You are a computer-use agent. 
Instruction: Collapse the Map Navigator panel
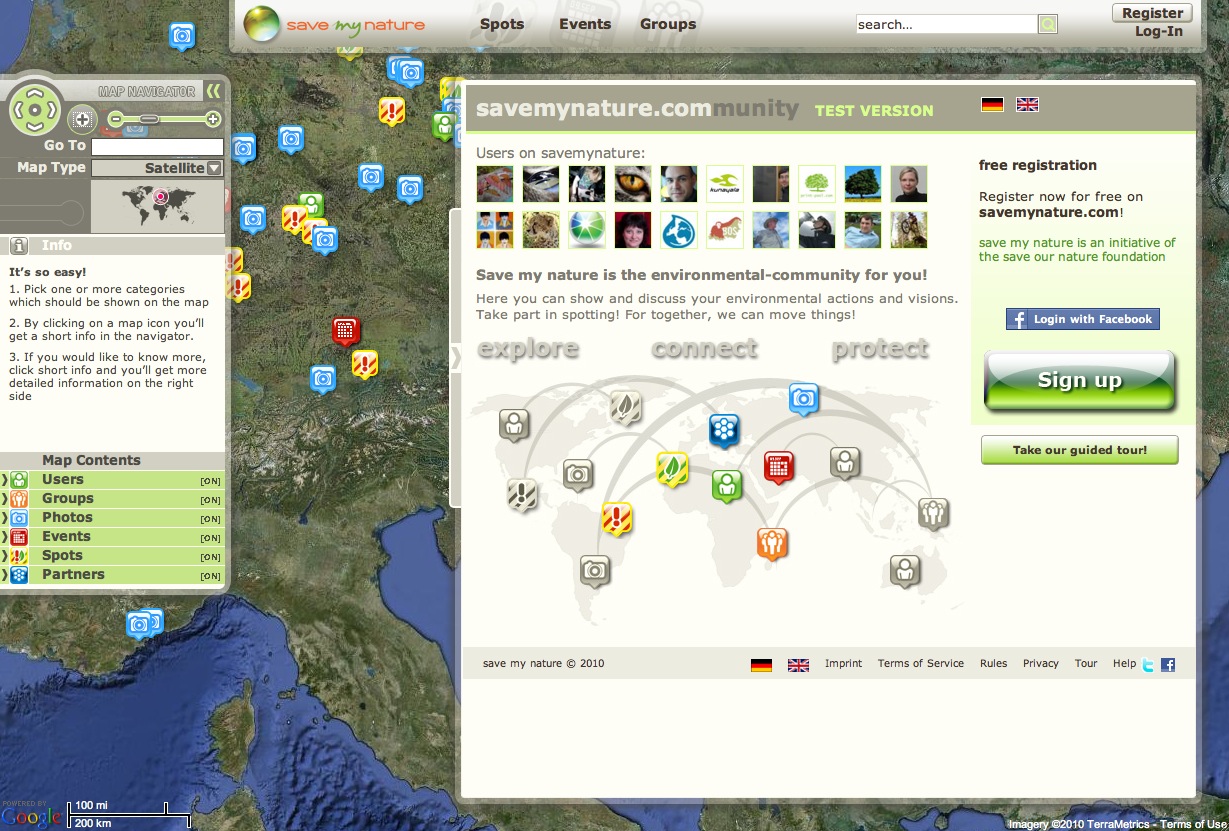click(x=214, y=91)
